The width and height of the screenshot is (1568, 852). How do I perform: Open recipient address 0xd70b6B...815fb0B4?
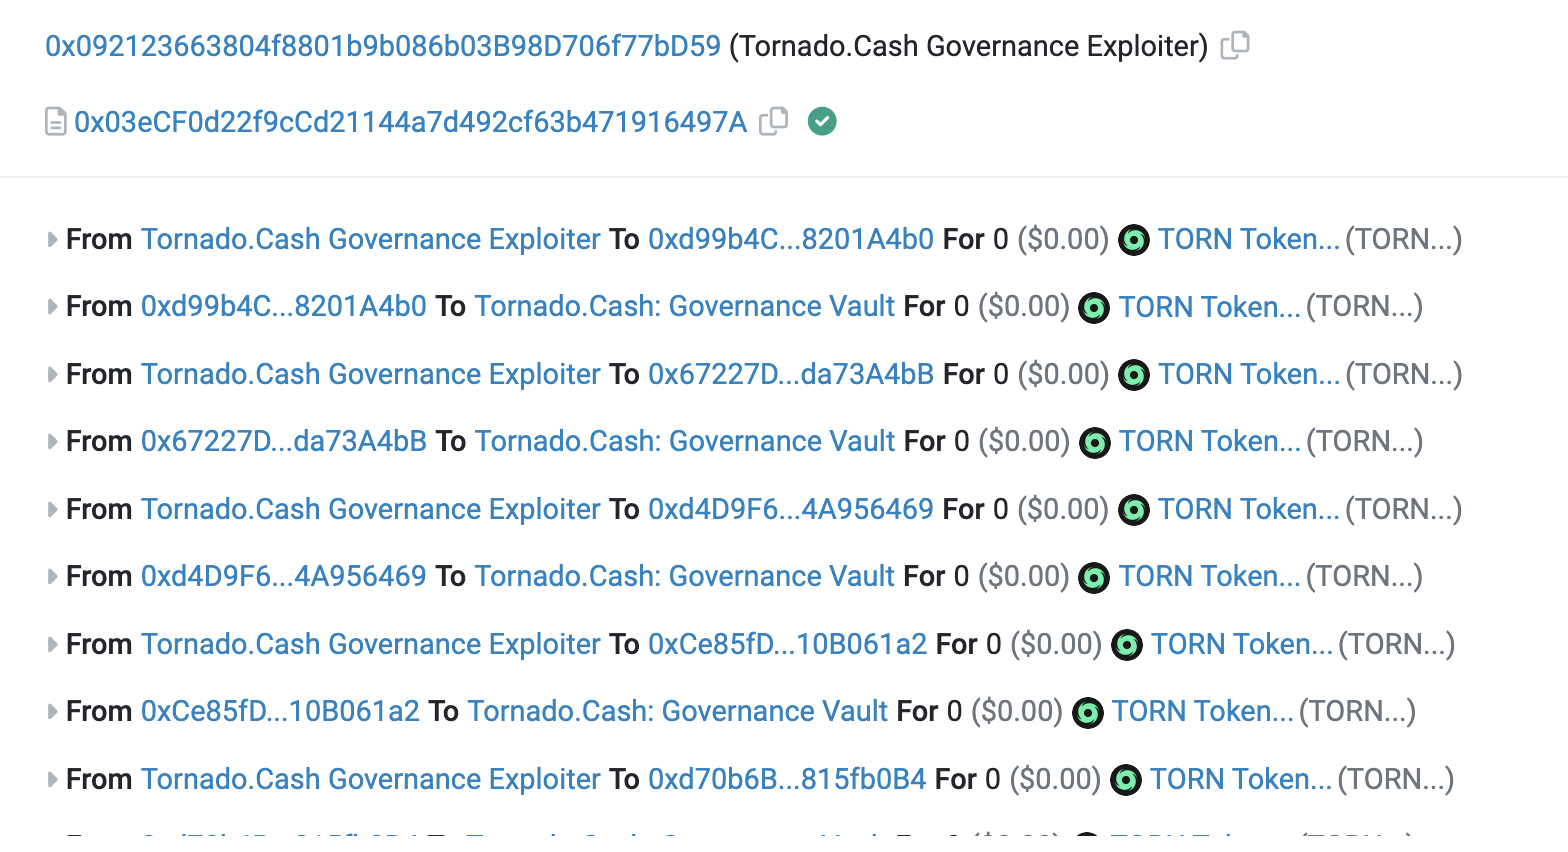(x=787, y=779)
